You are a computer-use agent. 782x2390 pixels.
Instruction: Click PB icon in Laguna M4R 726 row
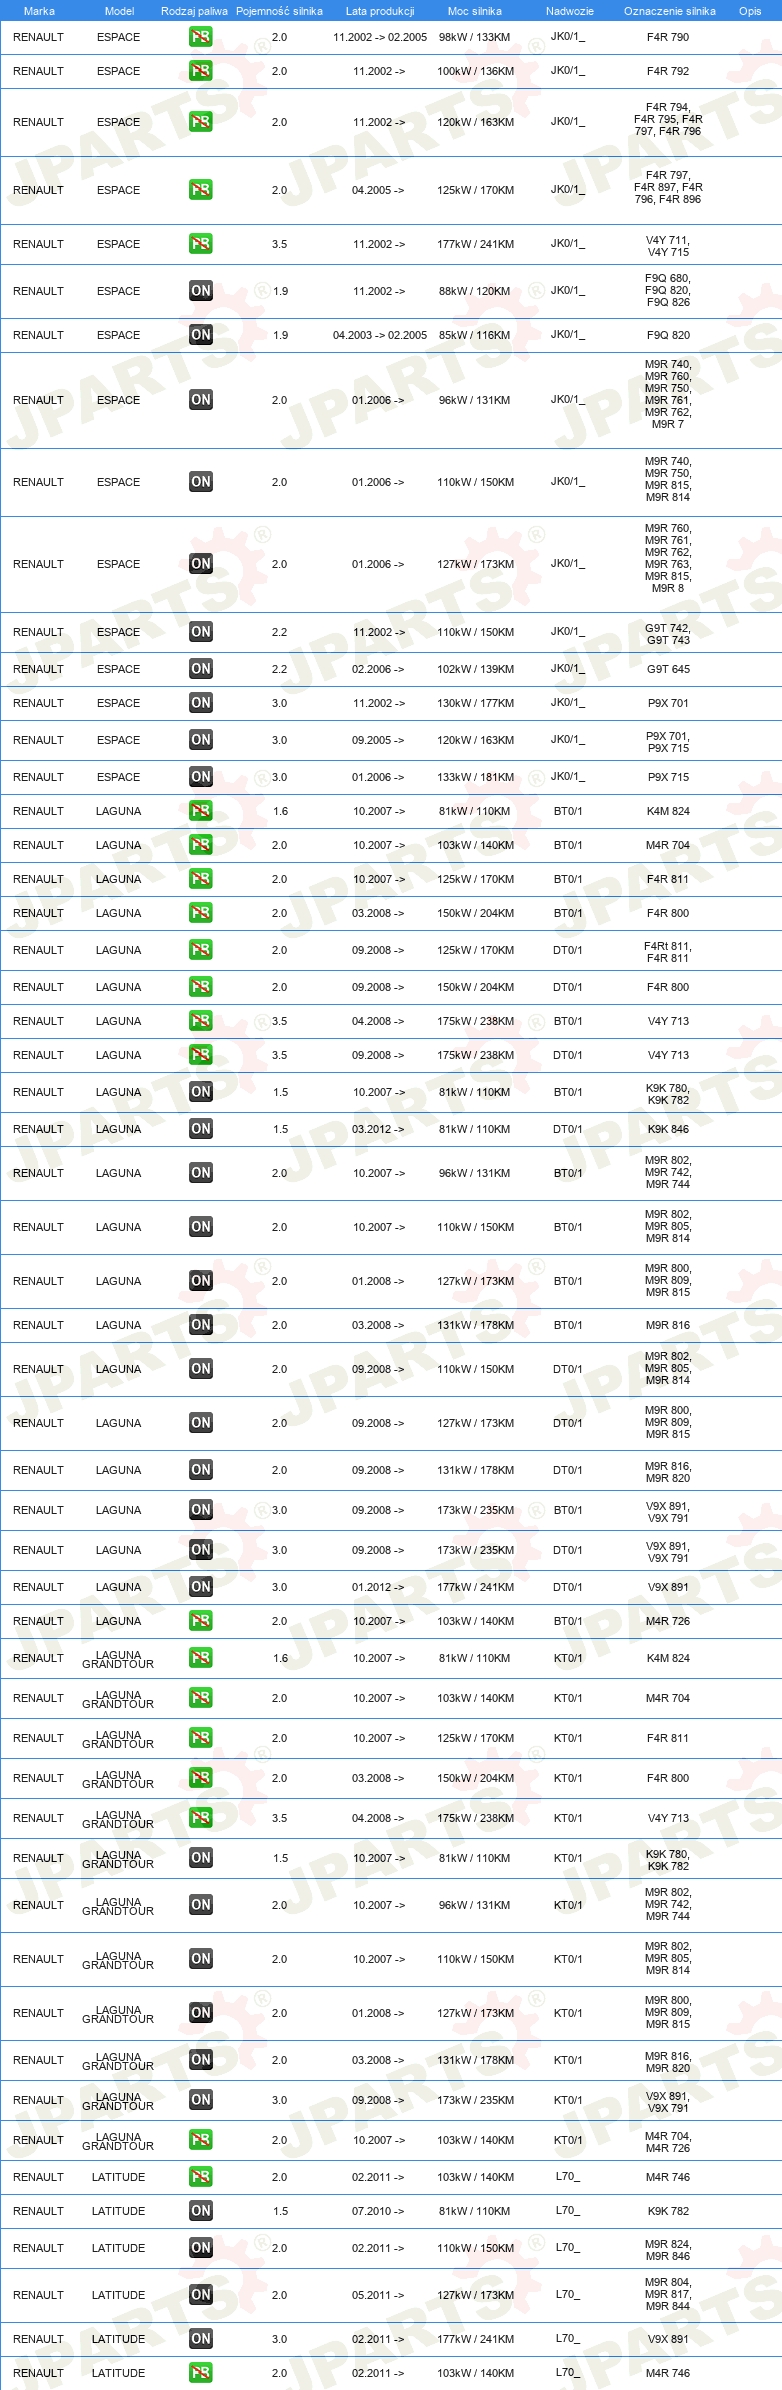201,1621
